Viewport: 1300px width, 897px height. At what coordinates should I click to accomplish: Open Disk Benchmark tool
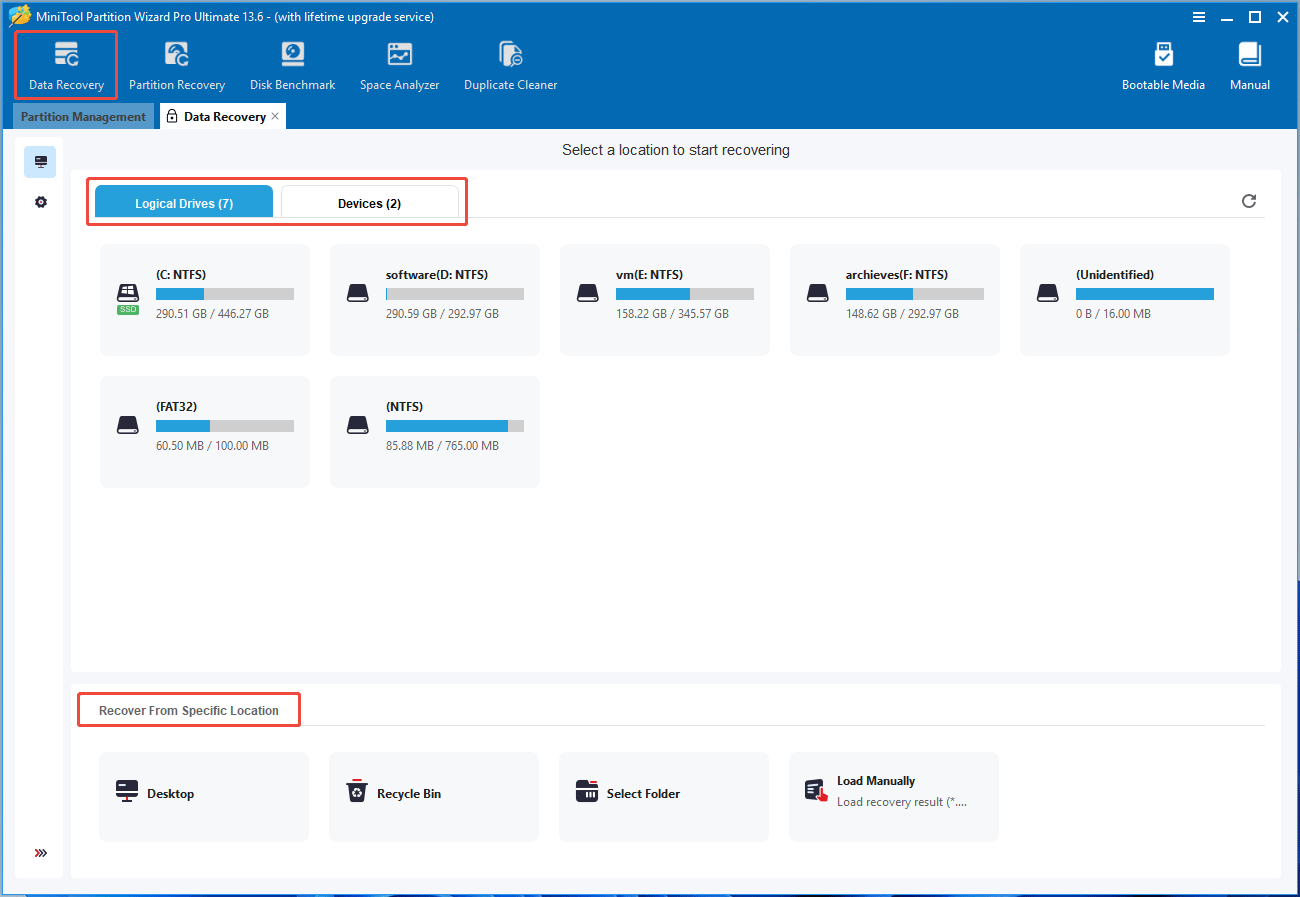[293, 66]
